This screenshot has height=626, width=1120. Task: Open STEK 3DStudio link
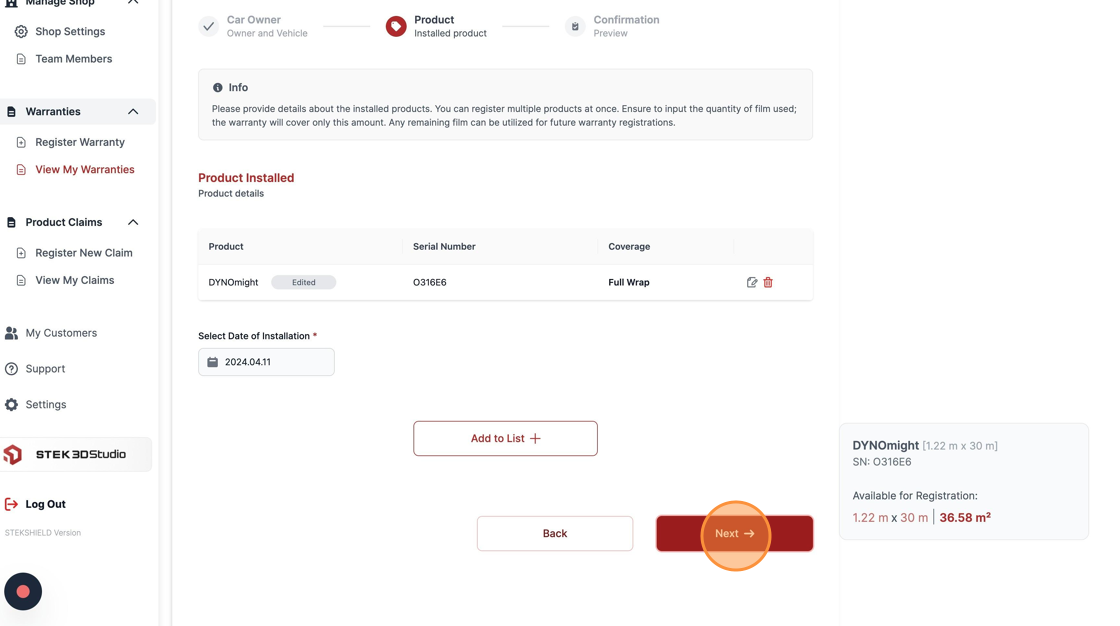(76, 454)
